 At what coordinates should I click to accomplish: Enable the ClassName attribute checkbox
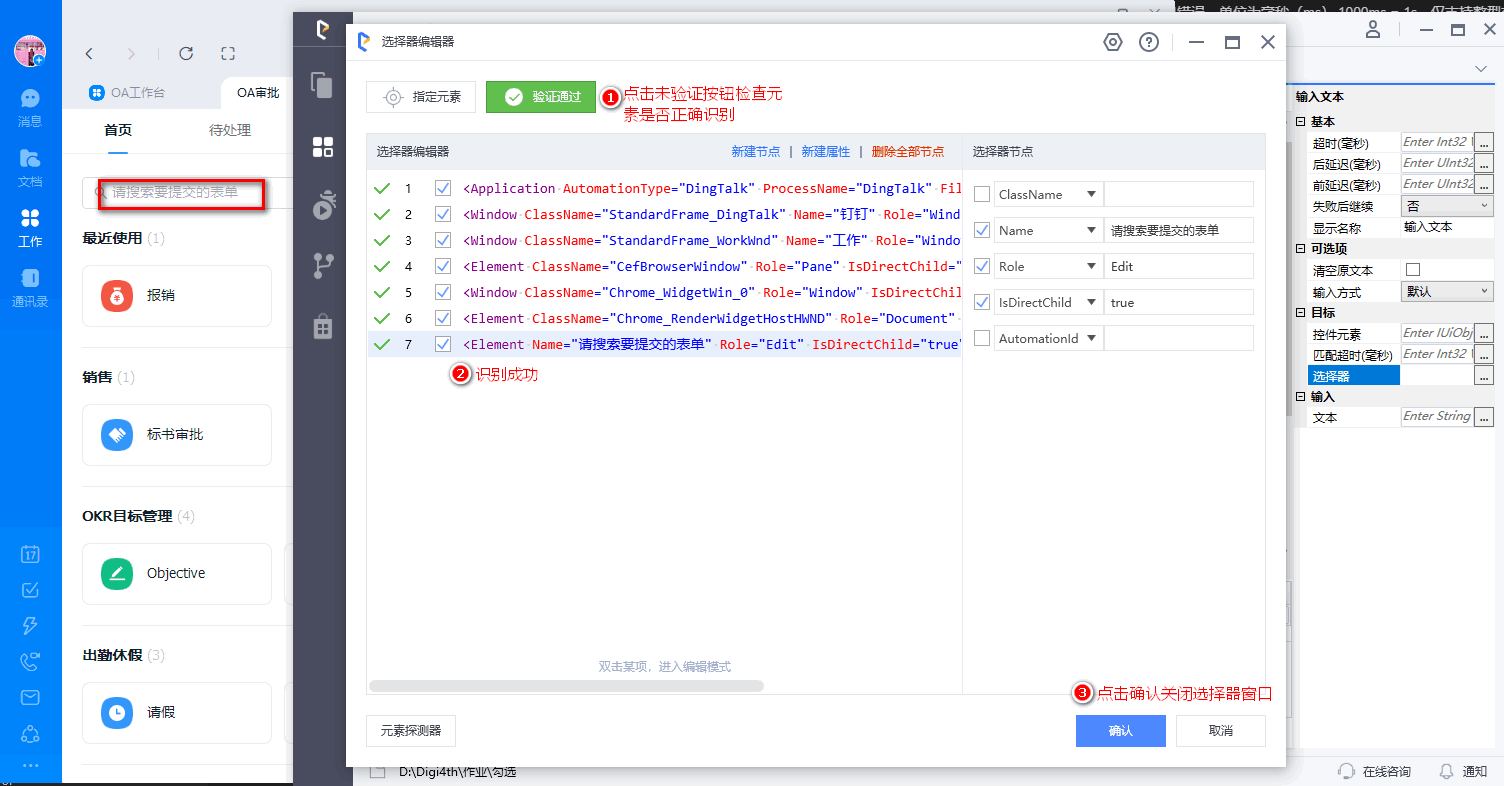point(982,194)
